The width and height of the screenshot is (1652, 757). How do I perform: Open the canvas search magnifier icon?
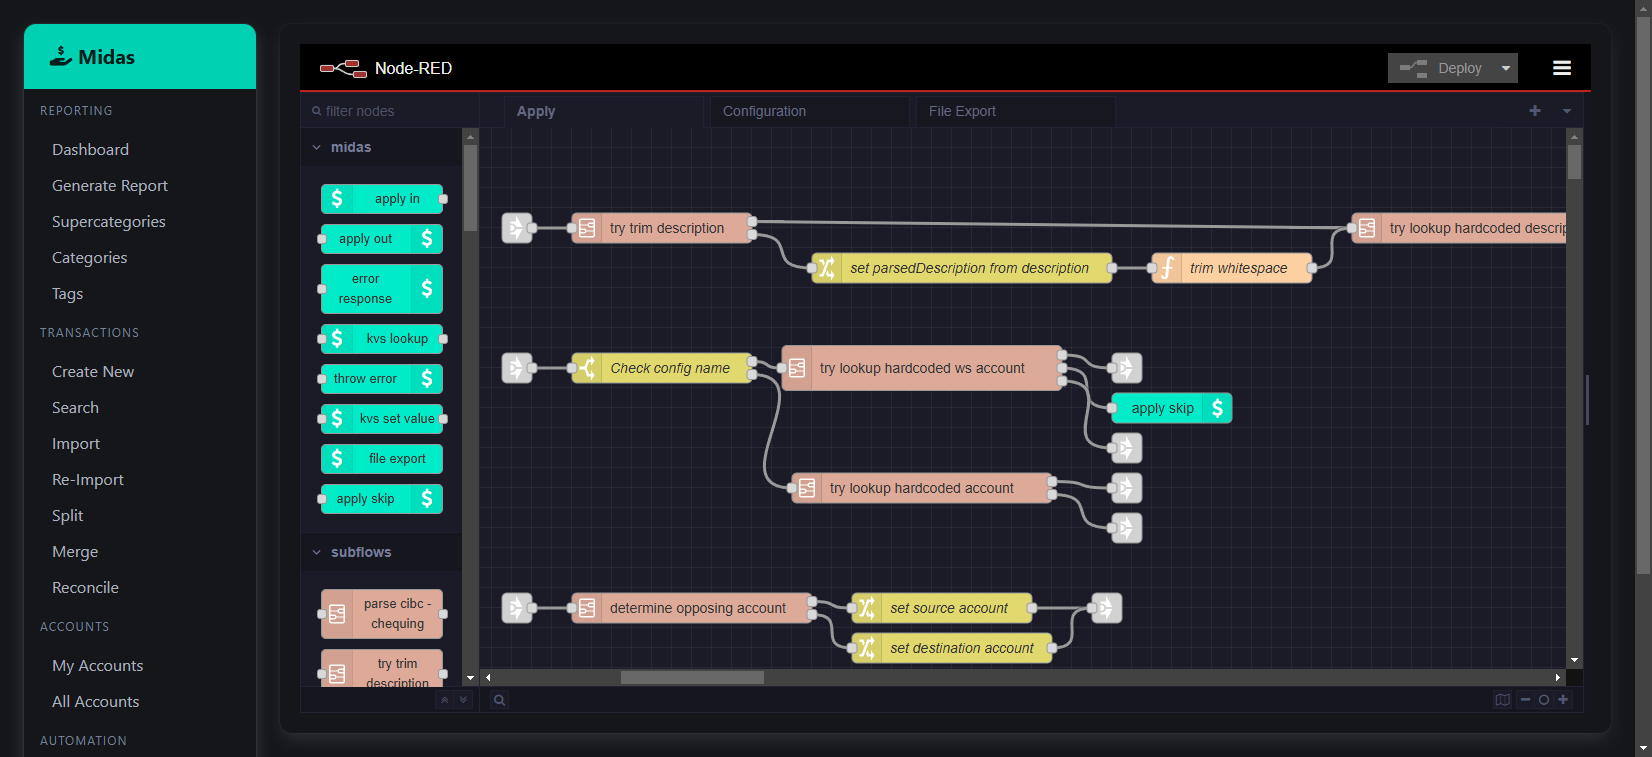click(x=499, y=700)
